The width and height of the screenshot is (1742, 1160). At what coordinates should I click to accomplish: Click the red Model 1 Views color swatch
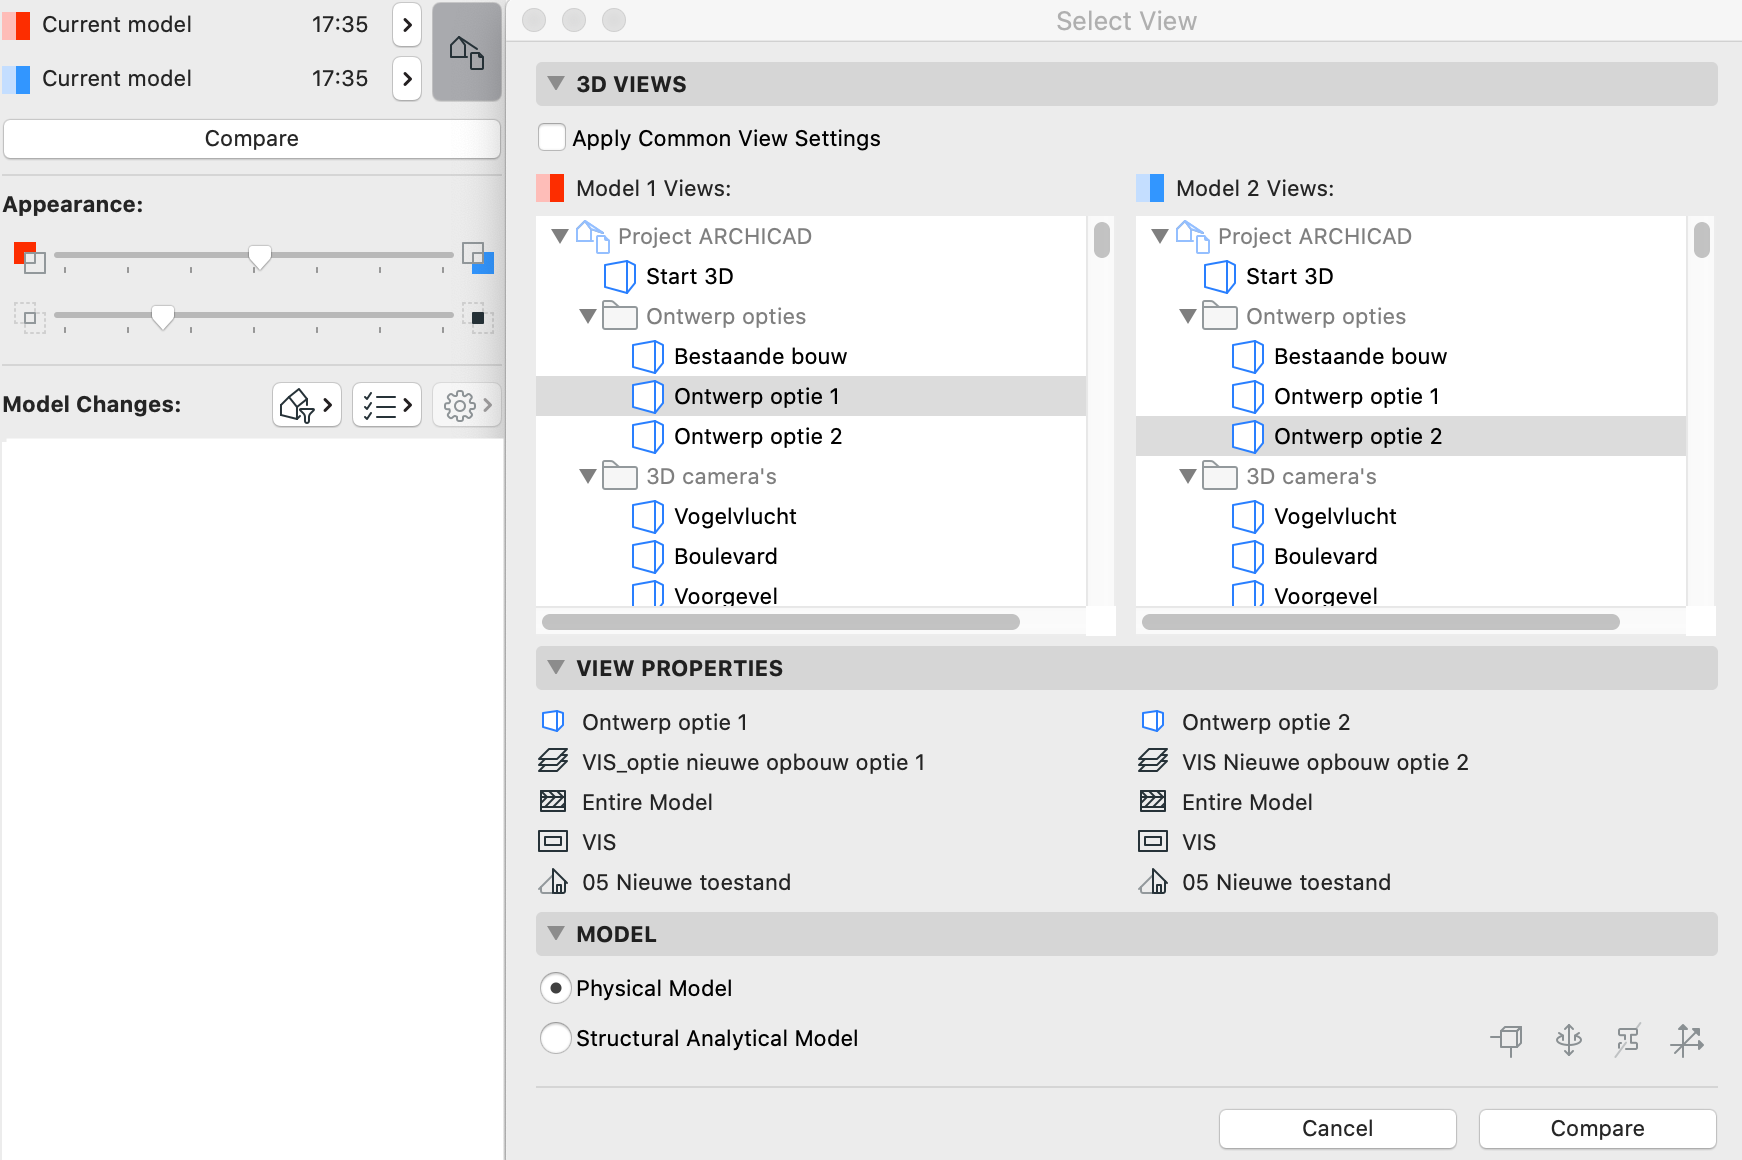550,188
